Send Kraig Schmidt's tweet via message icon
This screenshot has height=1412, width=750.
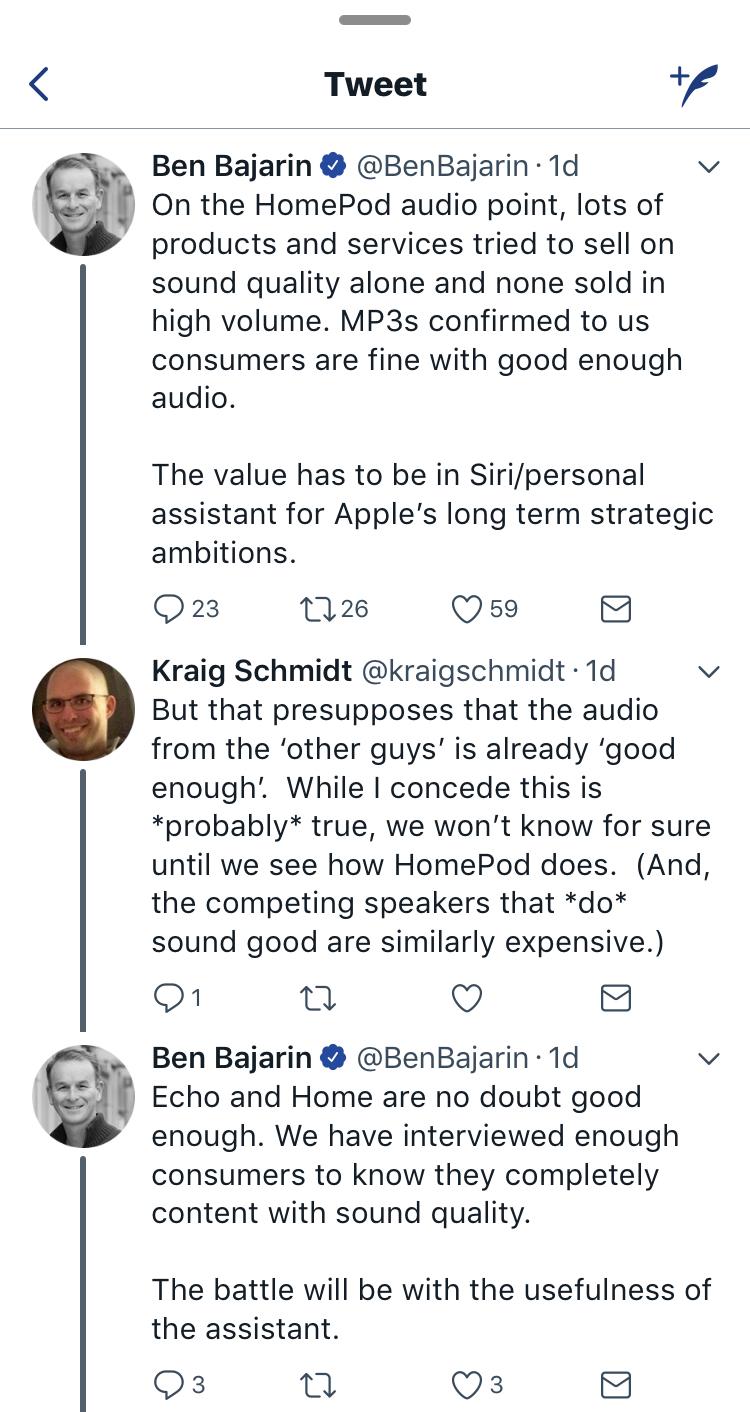[x=615, y=997]
